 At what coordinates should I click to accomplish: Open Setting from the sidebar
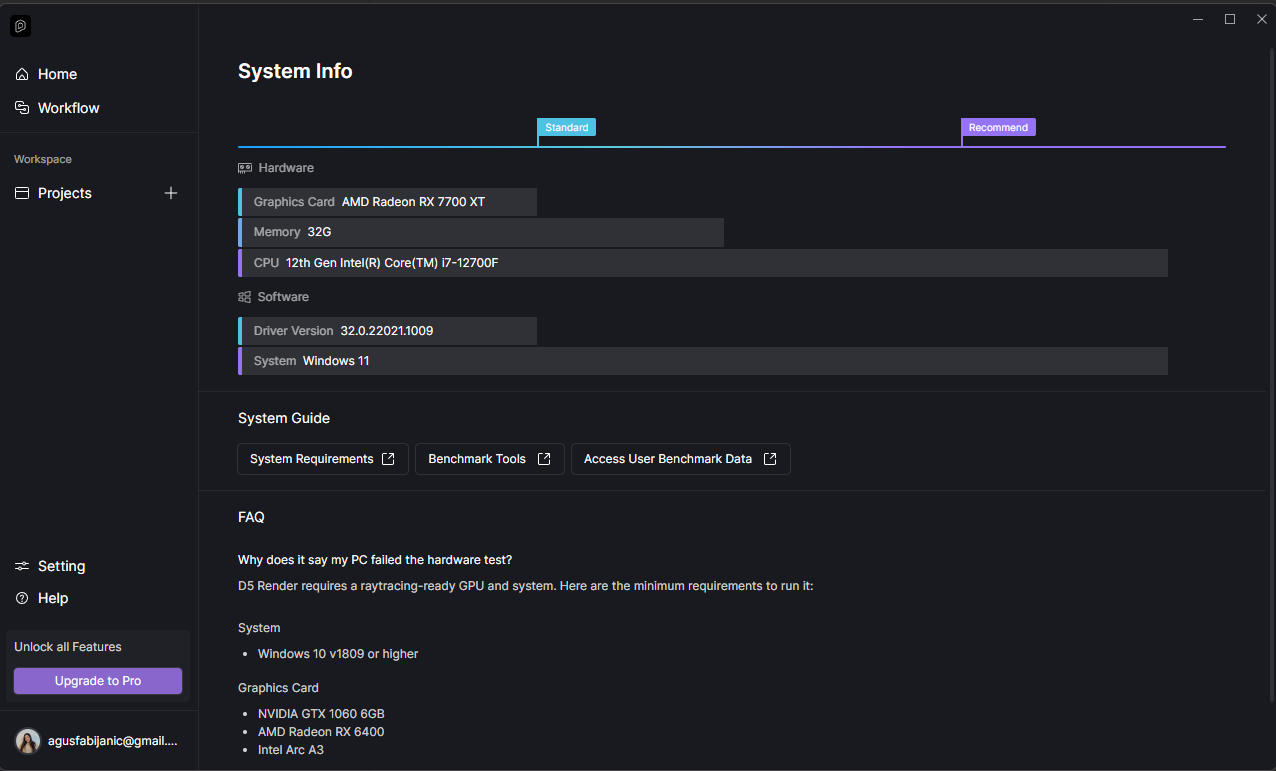pos(61,566)
